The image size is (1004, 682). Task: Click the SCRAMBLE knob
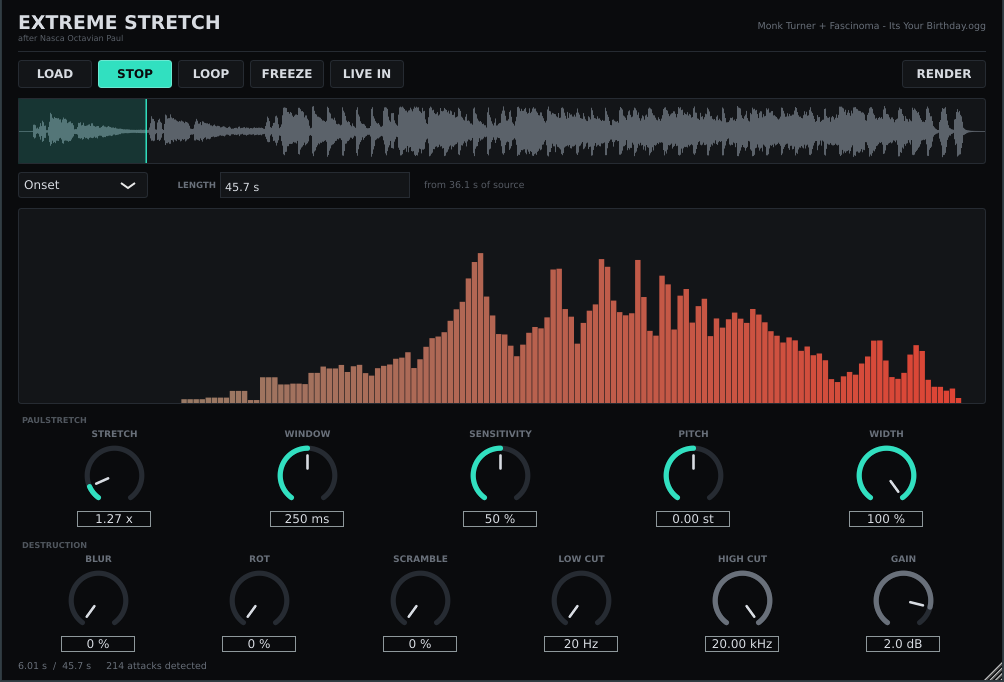pyautogui.click(x=420, y=599)
